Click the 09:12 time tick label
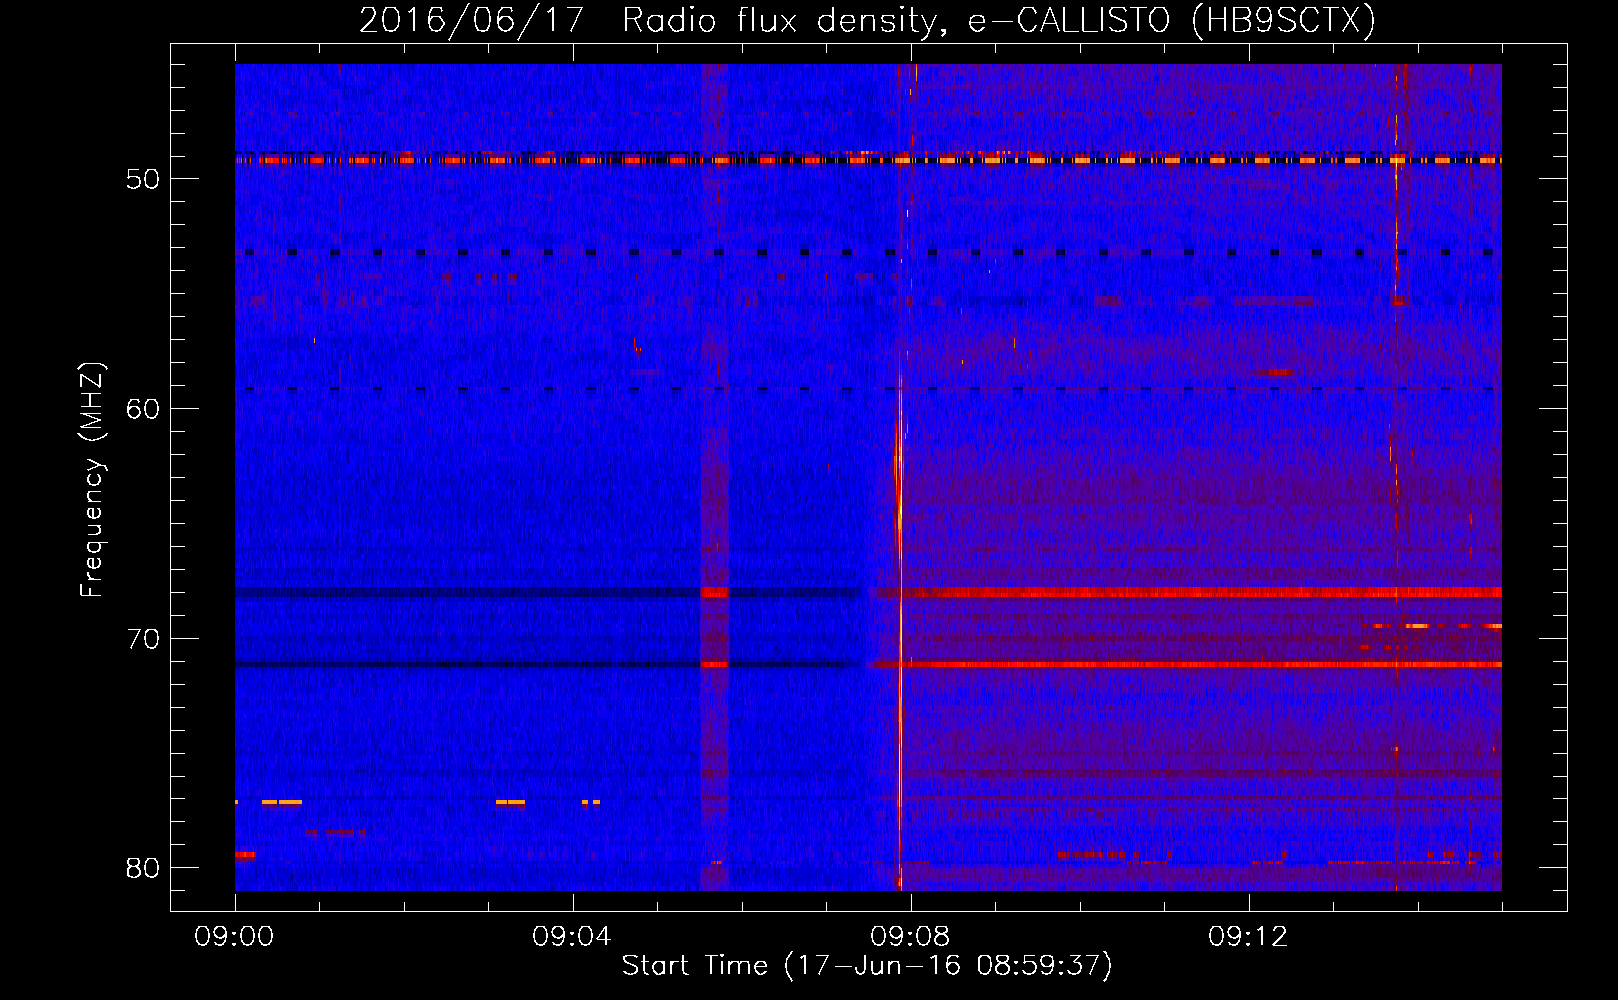This screenshot has width=1618, height=1000. 1248,937
